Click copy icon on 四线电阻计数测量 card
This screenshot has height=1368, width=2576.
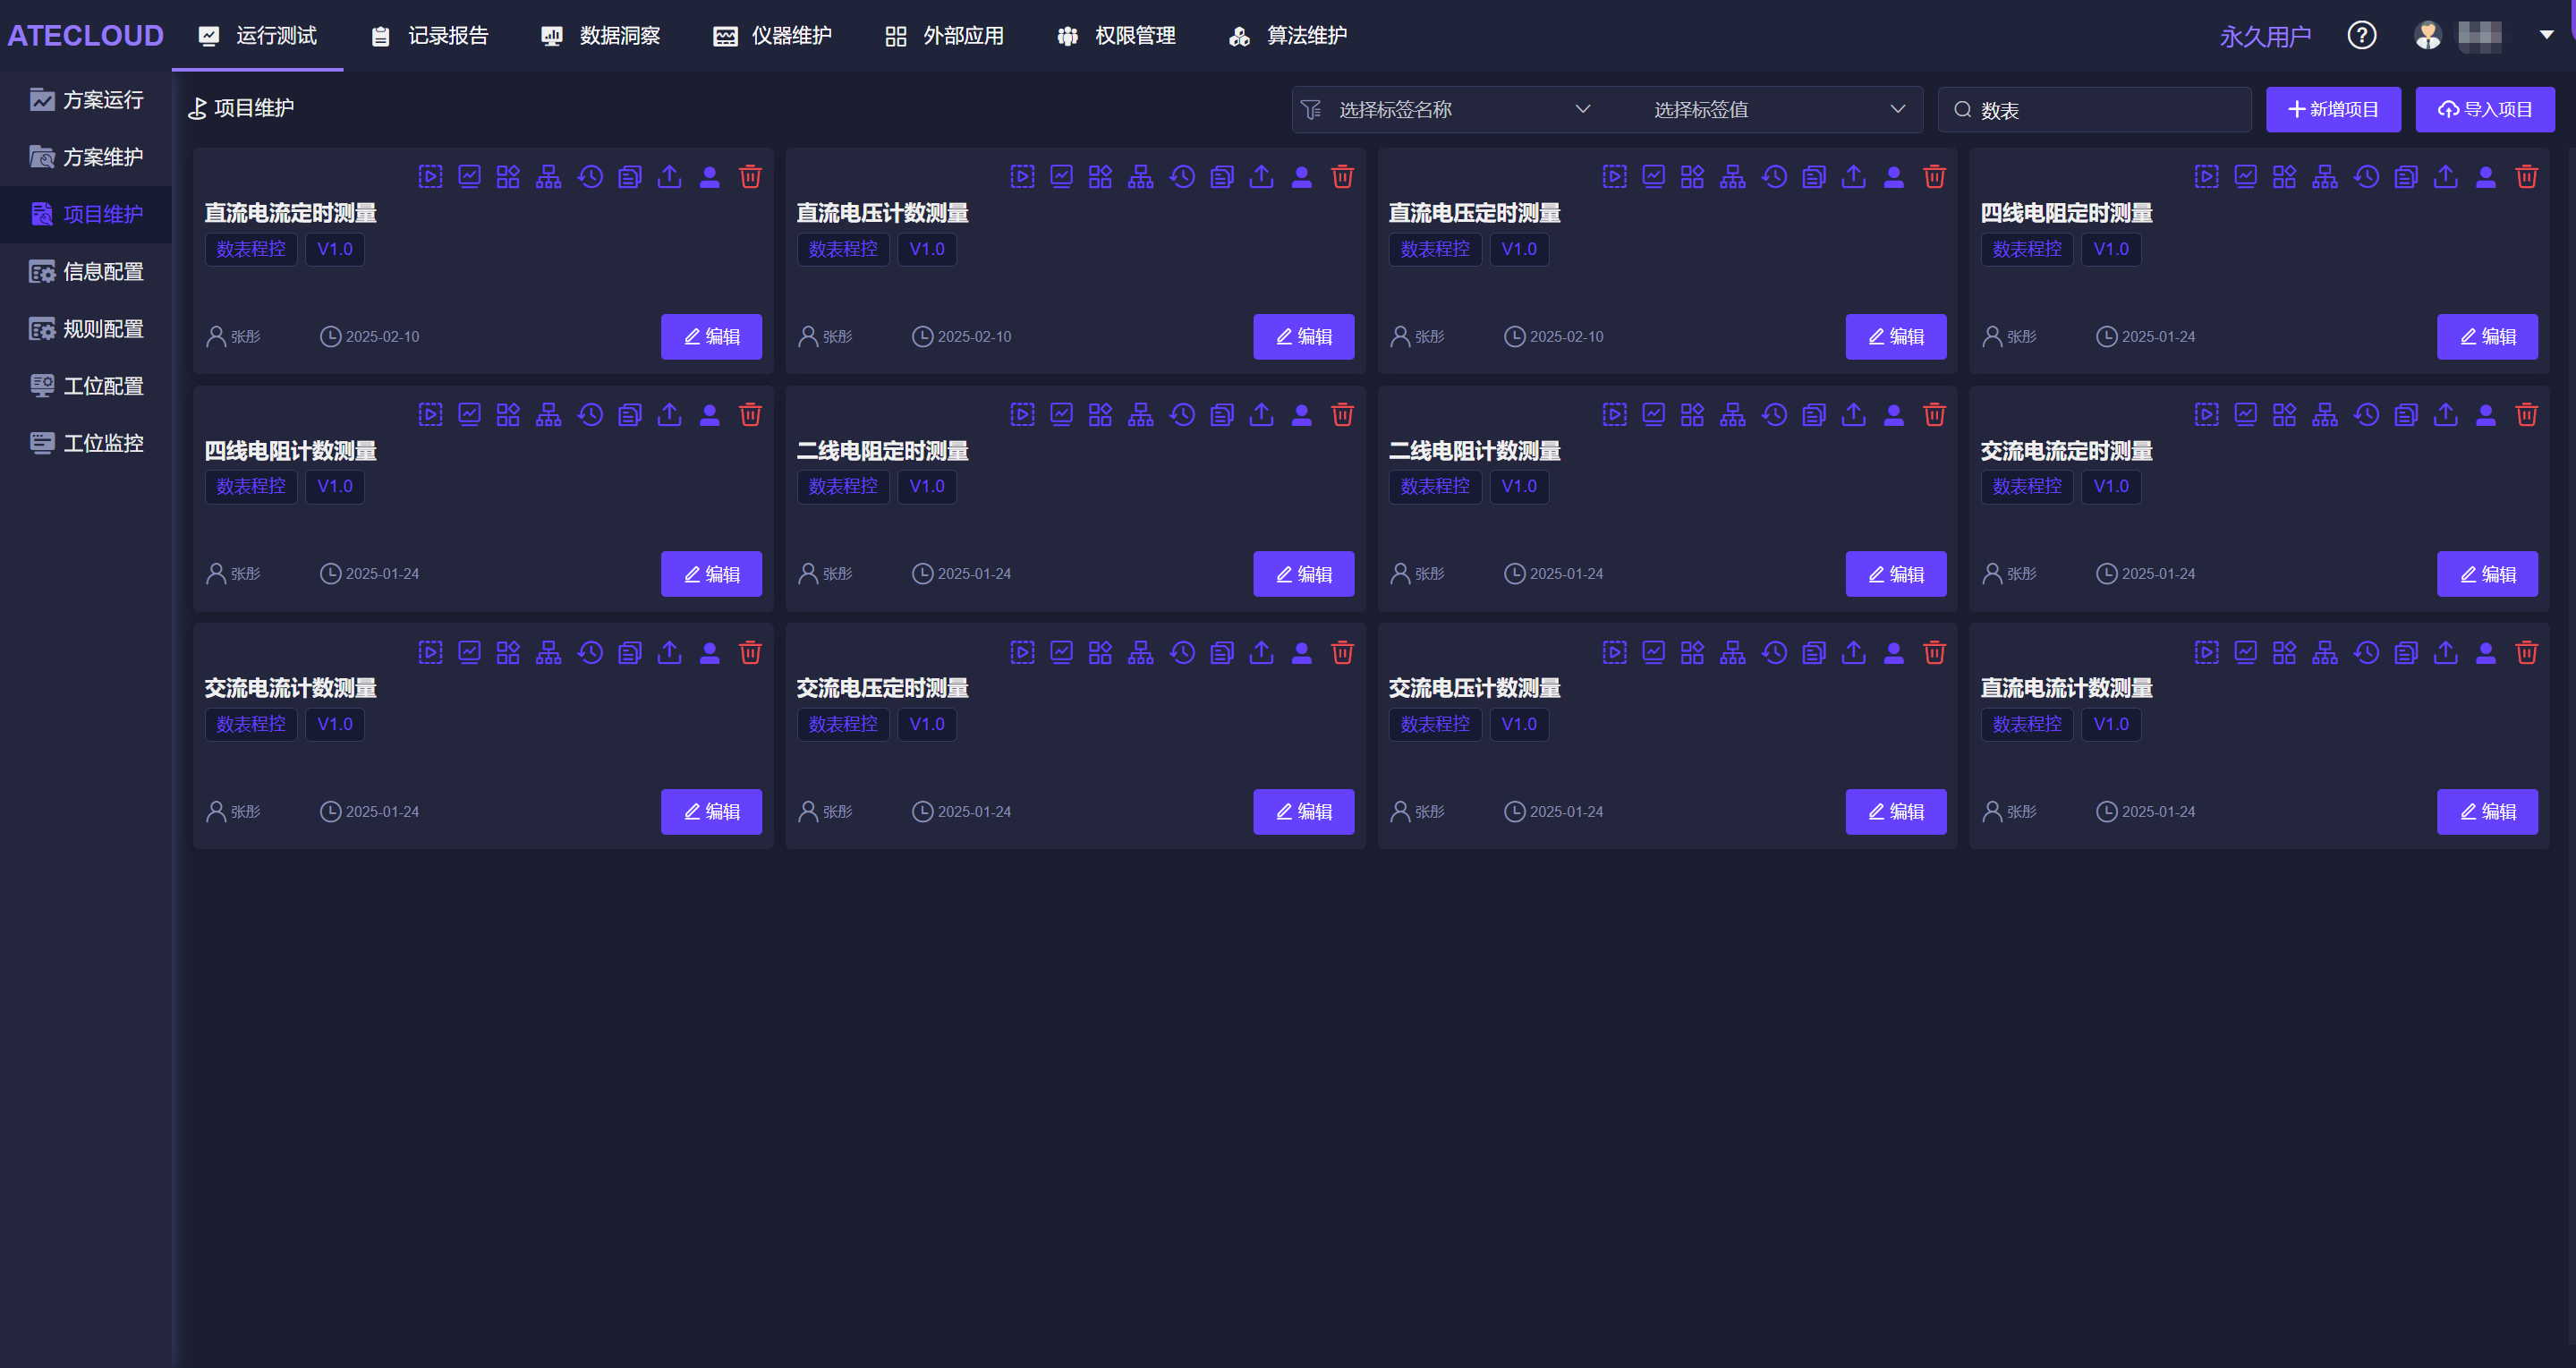click(630, 415)
